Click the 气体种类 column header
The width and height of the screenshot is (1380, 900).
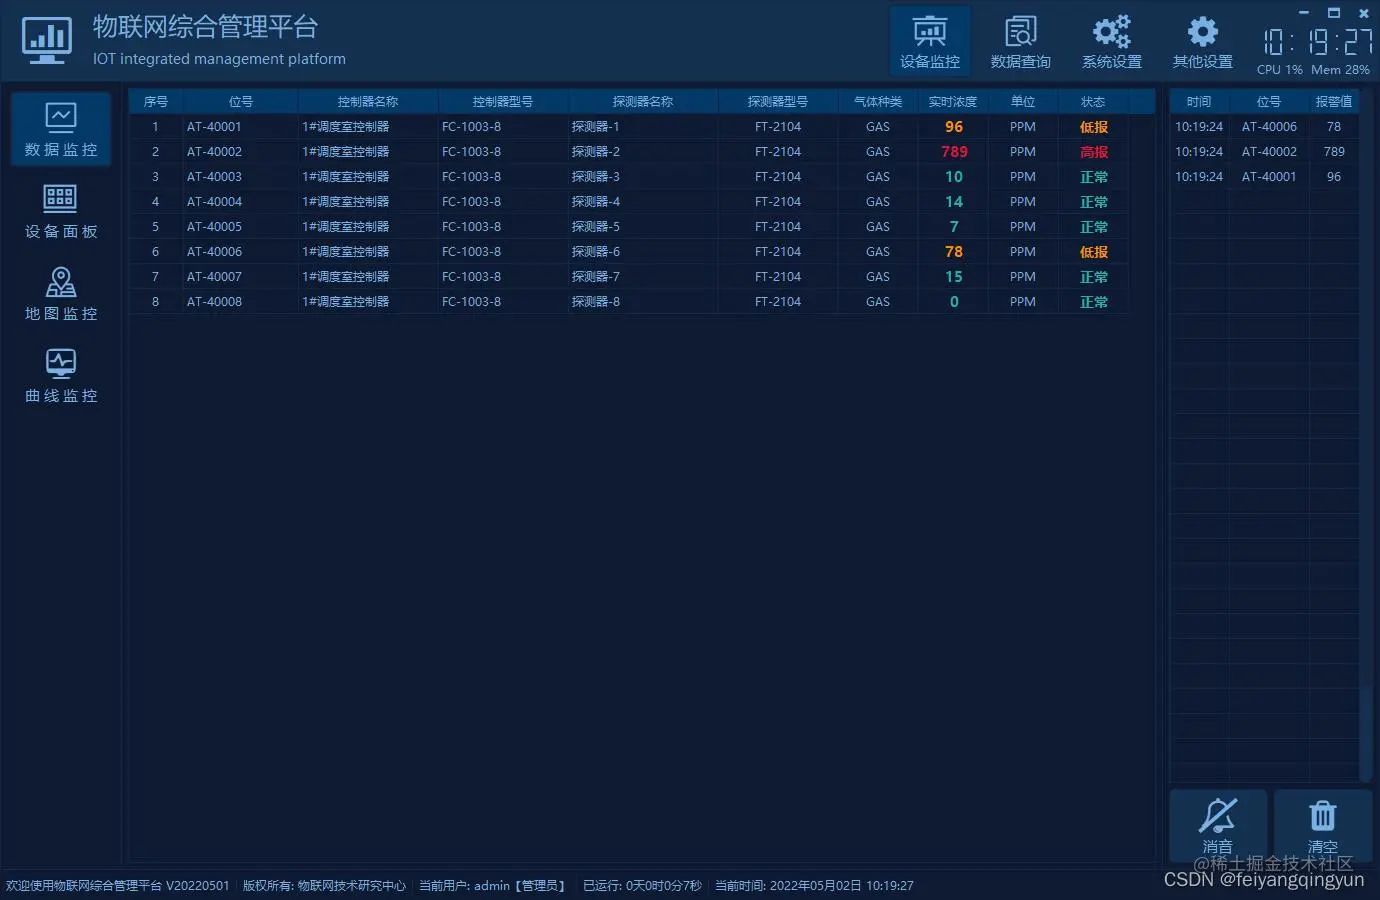click(877, 102)
